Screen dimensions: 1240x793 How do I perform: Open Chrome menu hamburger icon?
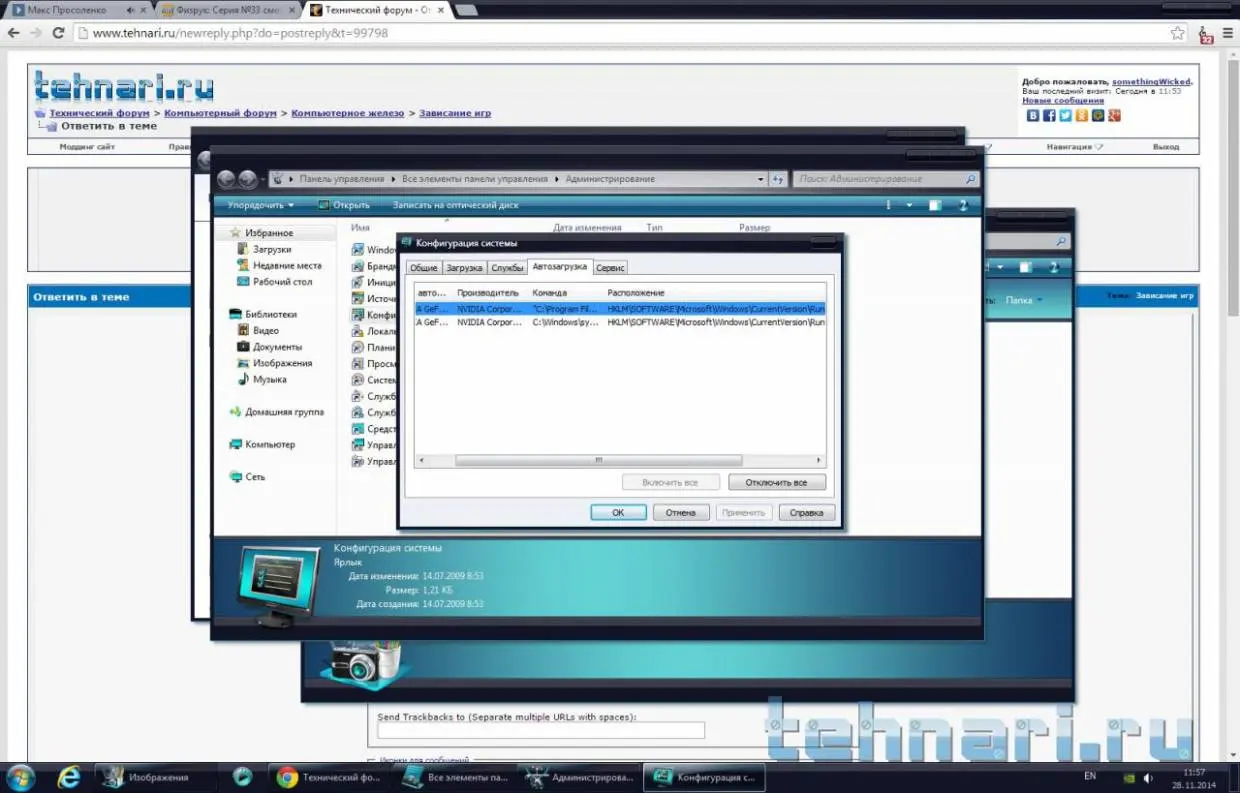point(1226,33)
